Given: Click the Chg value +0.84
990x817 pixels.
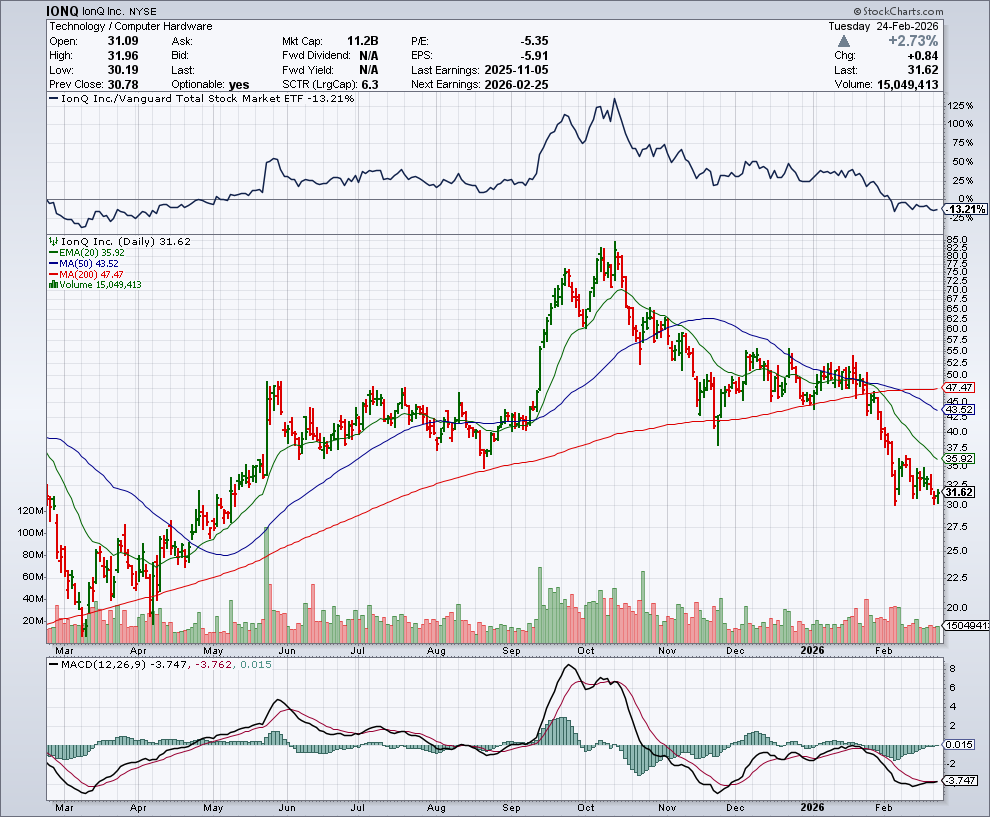Looking at the screenshot, I should point(922,56).
